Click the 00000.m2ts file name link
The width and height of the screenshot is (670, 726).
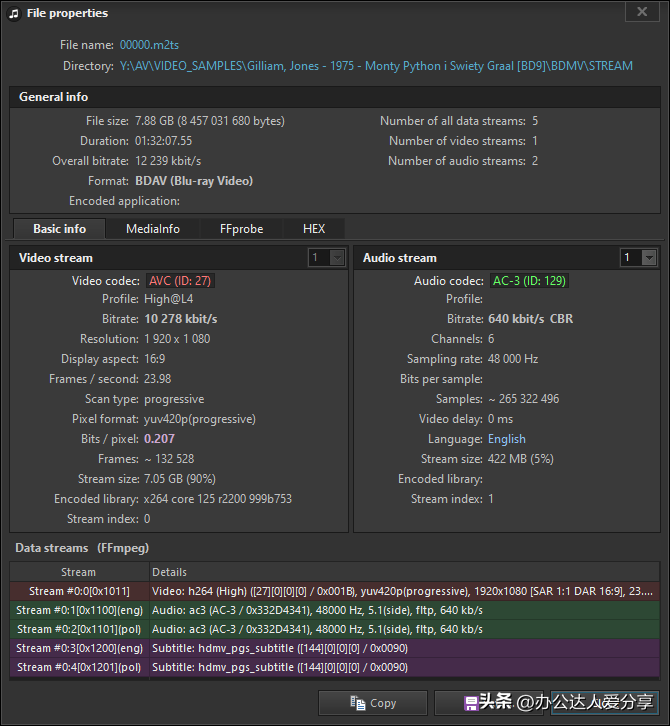tap(150, 45)
